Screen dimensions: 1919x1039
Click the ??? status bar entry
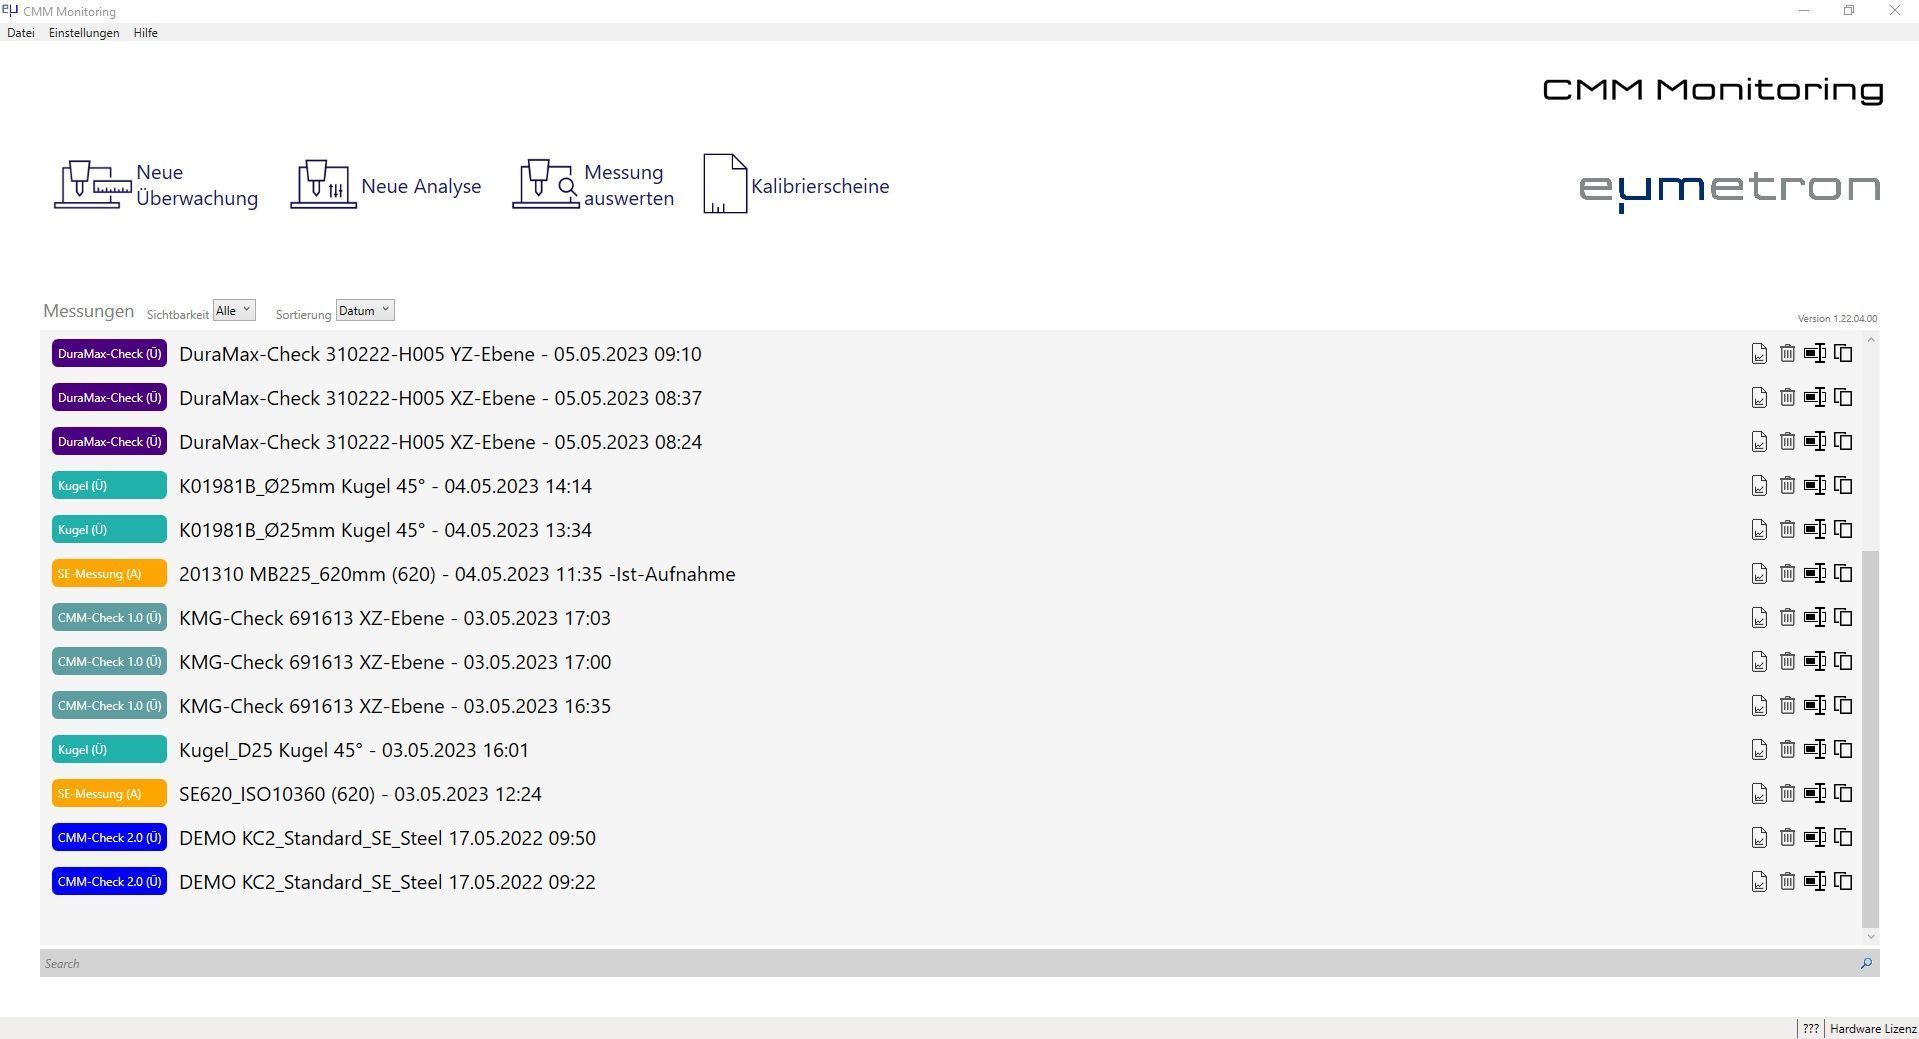coord(1811,1029)
